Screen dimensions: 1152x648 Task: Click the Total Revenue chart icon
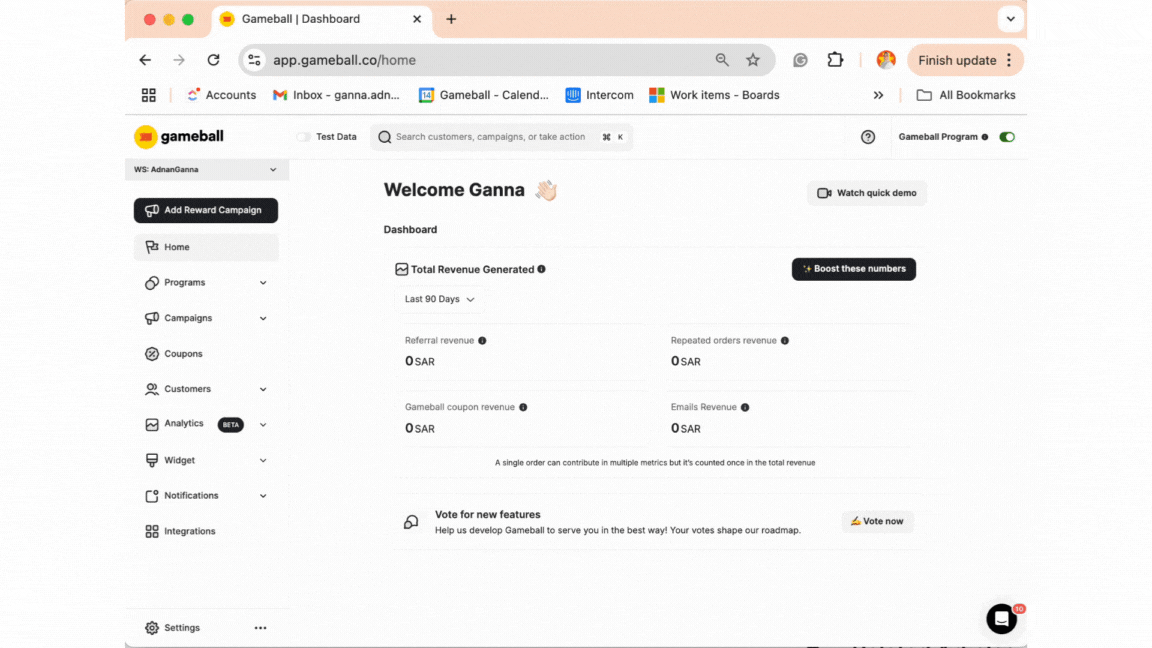(x=402, y=270)
